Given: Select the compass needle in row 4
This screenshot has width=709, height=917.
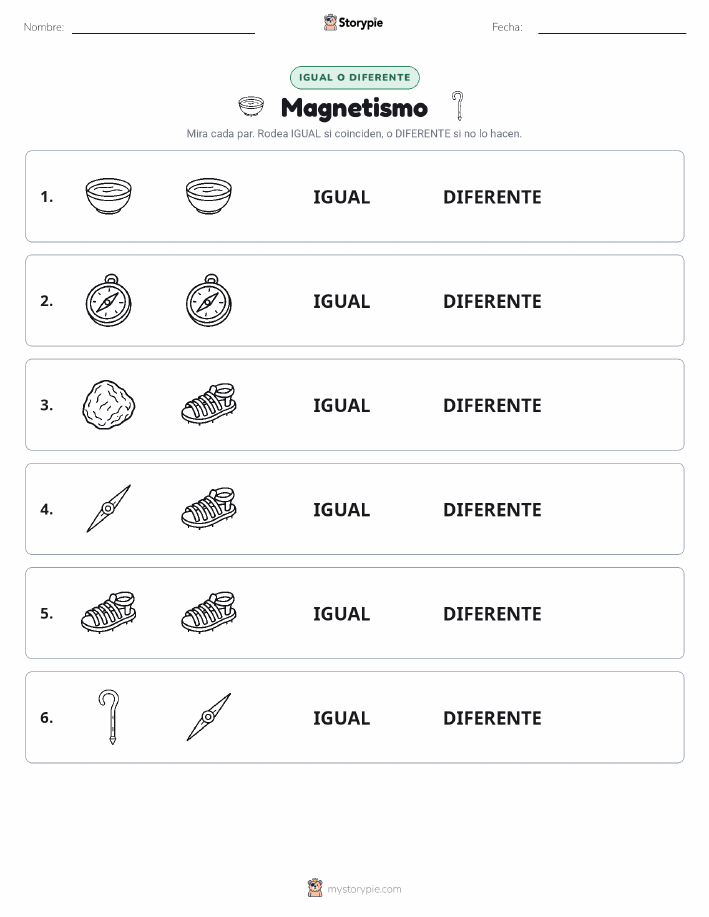Looking at the screenshot, I should click(109, 508).
